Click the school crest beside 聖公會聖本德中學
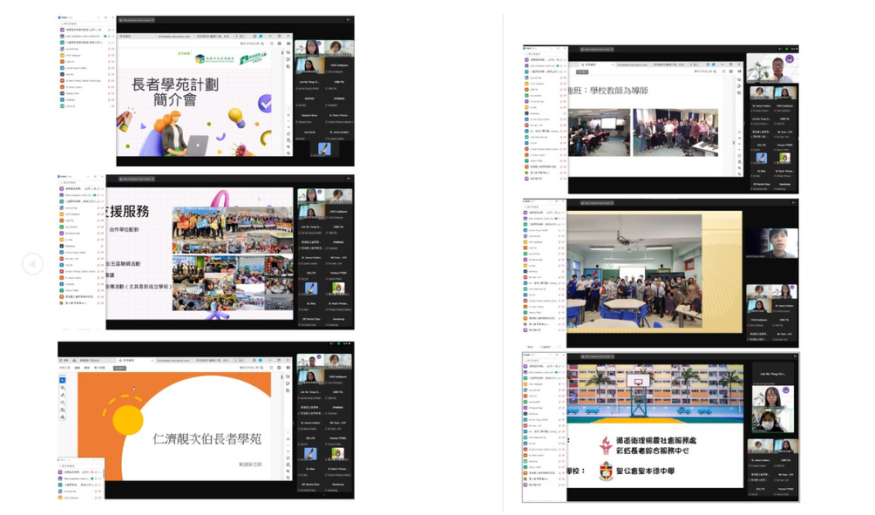The height and width of the screenshot is (515, 875). click(606, 472)
